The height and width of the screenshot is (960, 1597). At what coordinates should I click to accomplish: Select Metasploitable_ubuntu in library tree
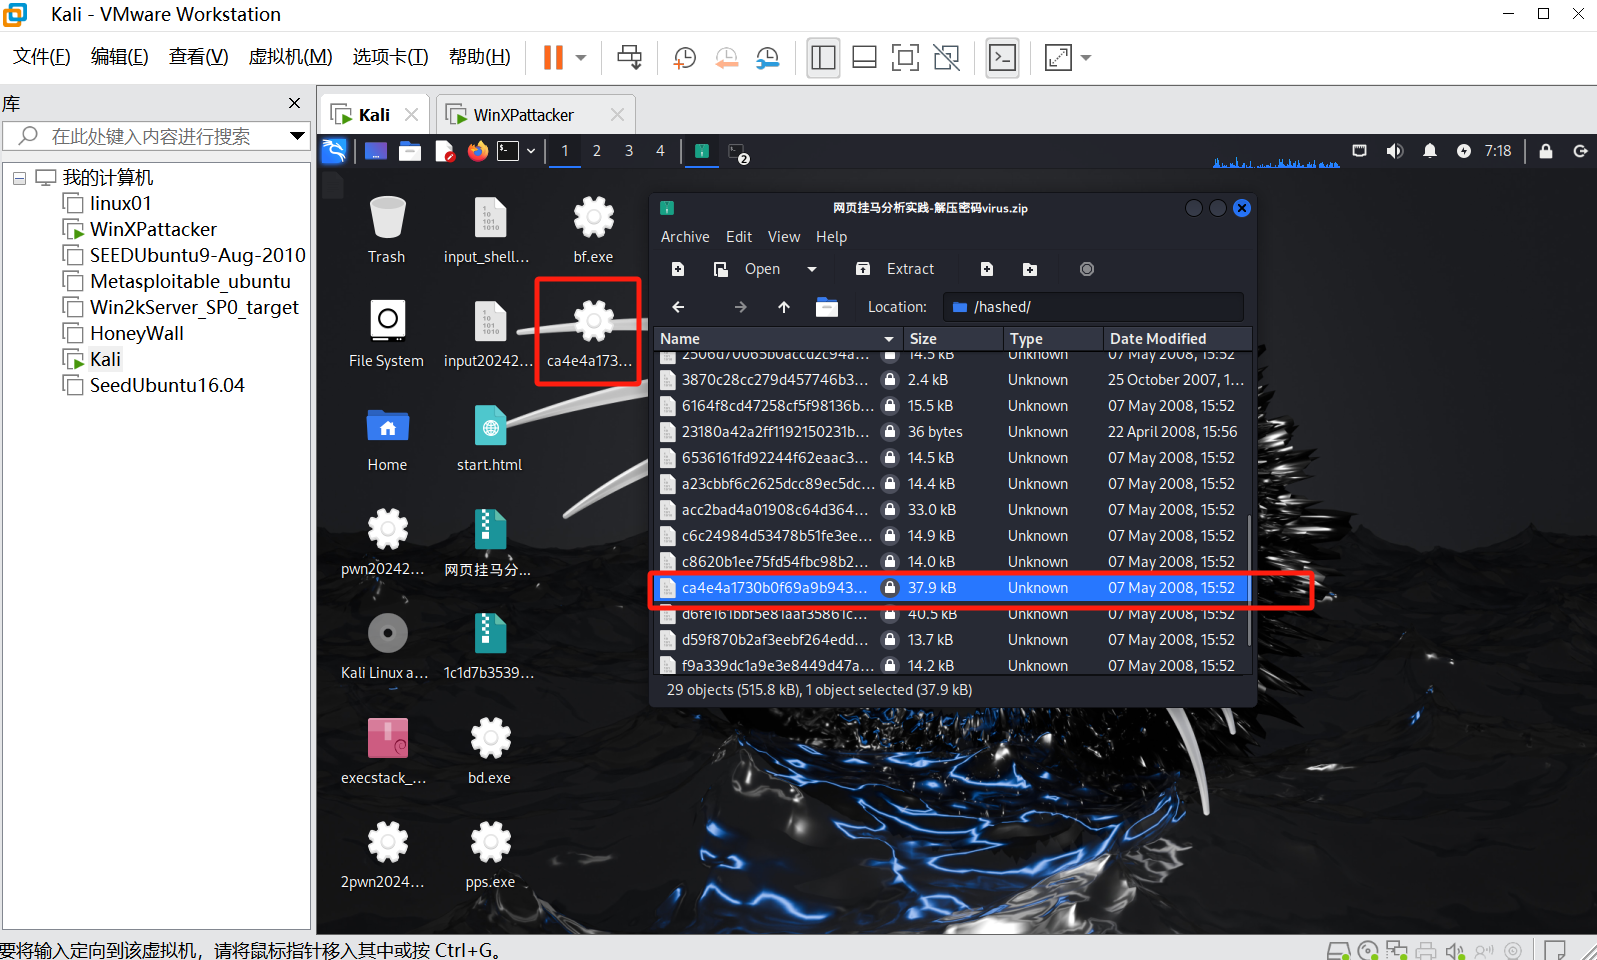coord(190,281)
